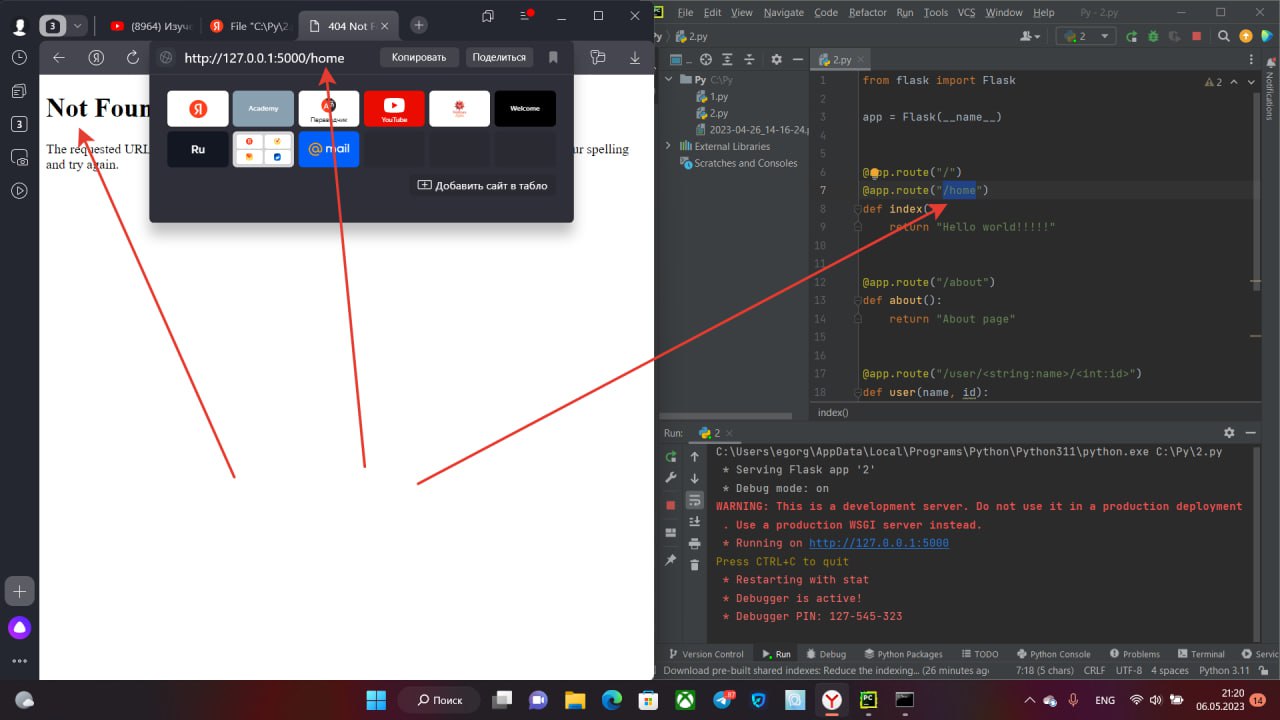Image resolution: width=1280 pixels, height=720 pixels.
Task: Click the Debug bug icon in the top toolbar
Action: click(1152, 36)
